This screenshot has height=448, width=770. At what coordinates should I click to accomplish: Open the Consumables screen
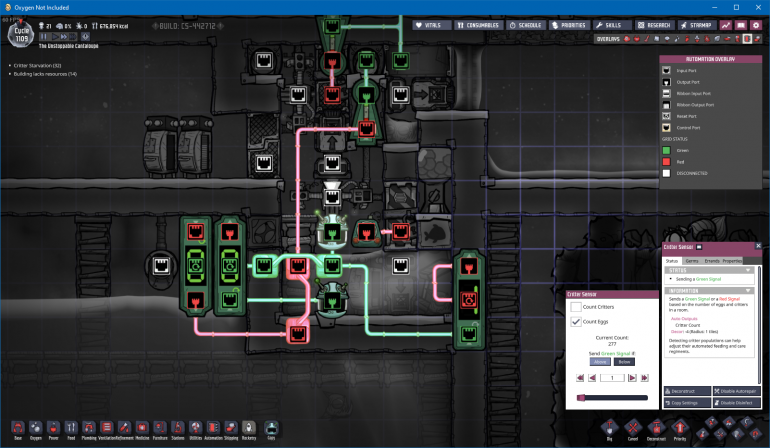tap(478, 25)
